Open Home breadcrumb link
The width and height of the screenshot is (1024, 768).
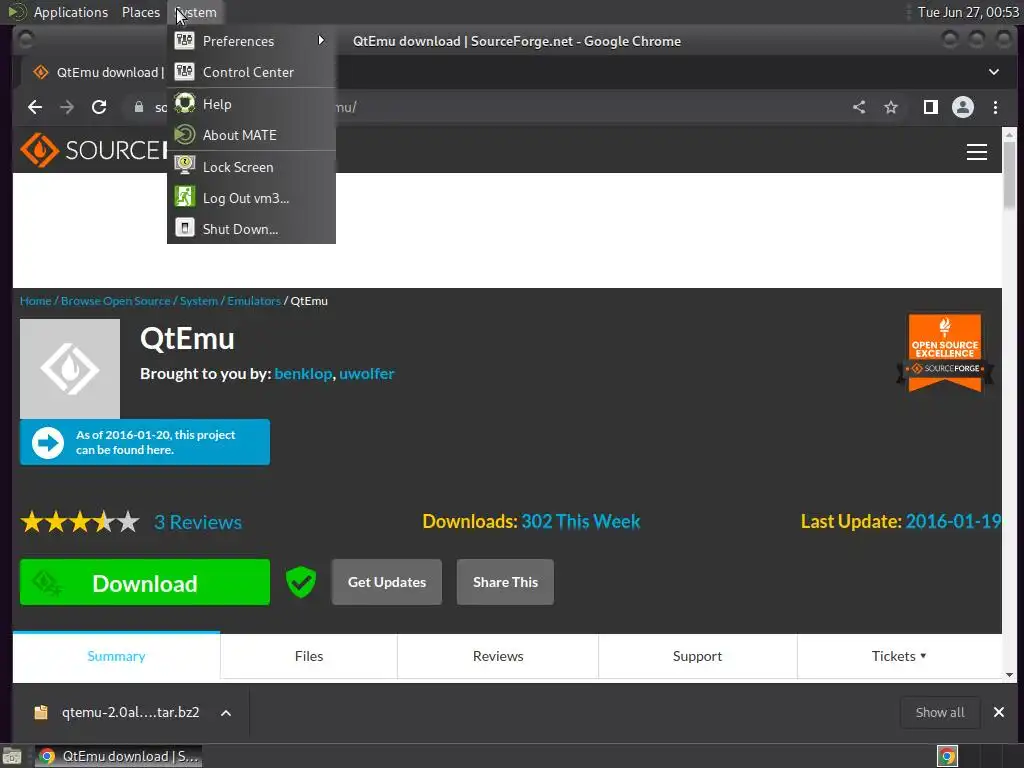(35, 301)
